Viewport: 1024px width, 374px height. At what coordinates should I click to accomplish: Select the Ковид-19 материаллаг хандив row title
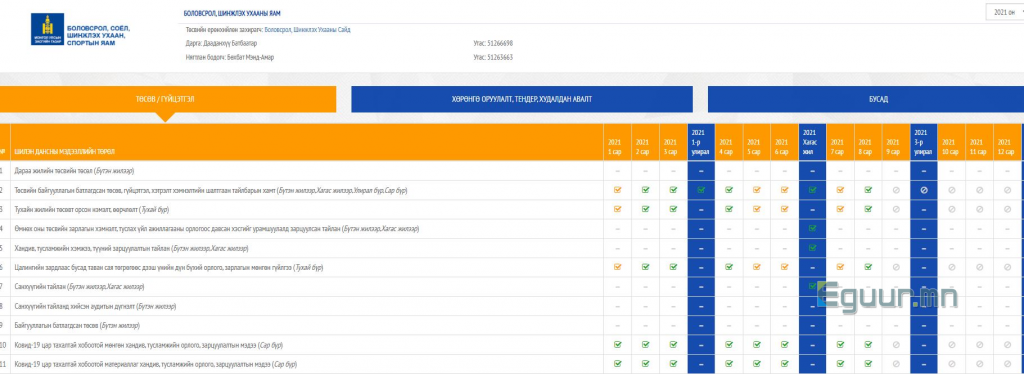pos(155,364)
